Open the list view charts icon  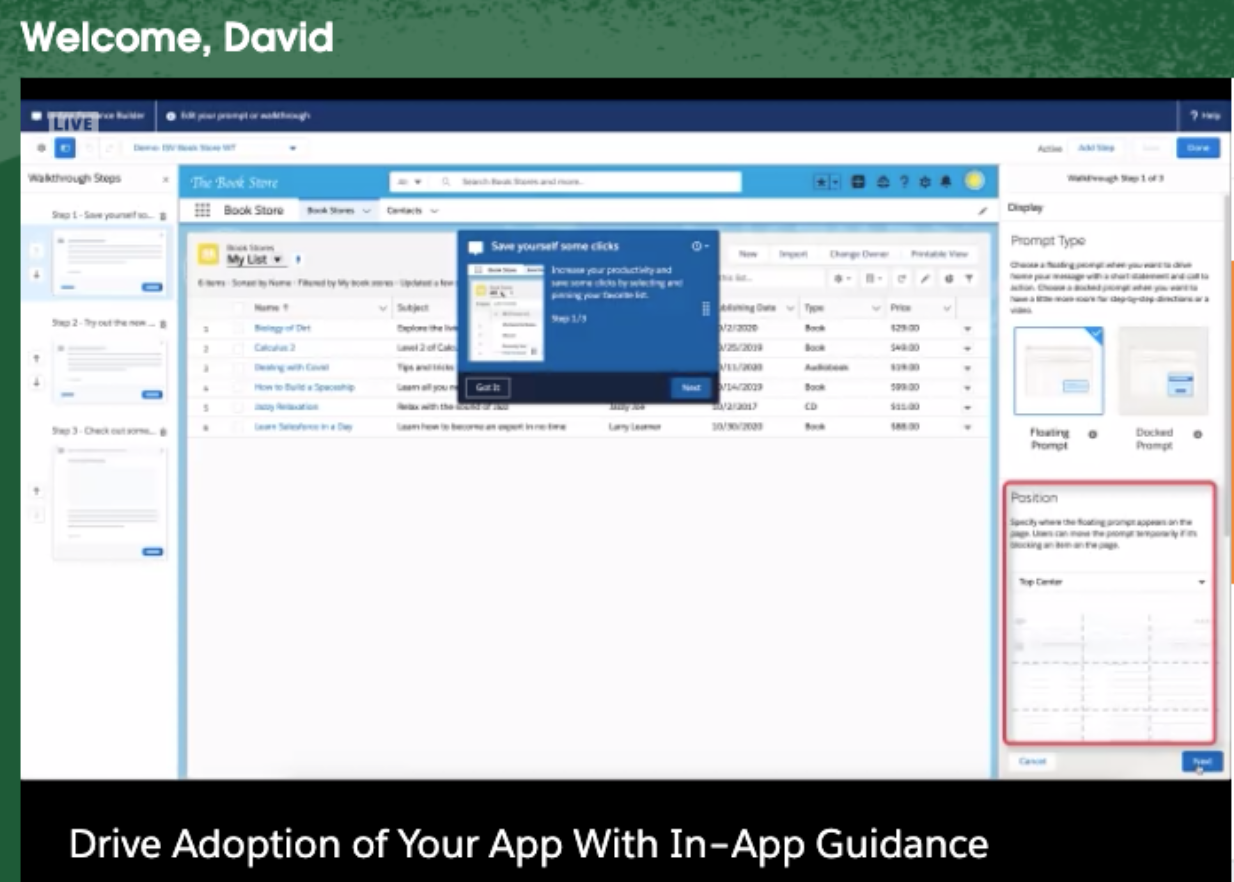pyautogui.click(x=948, y=279)
